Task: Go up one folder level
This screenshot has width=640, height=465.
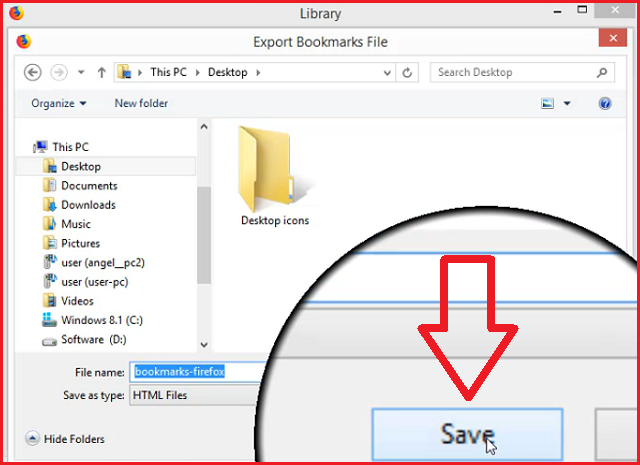Action: click(x=102, y=73)
